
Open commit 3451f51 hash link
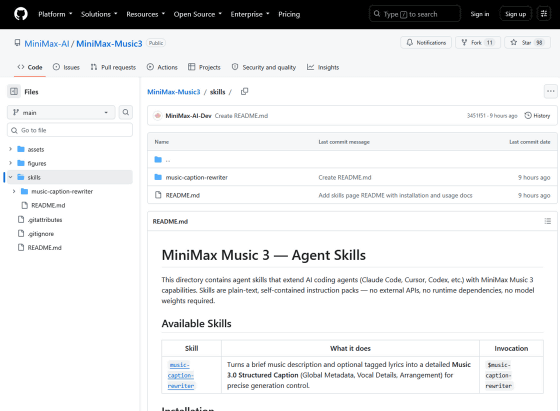476,116
